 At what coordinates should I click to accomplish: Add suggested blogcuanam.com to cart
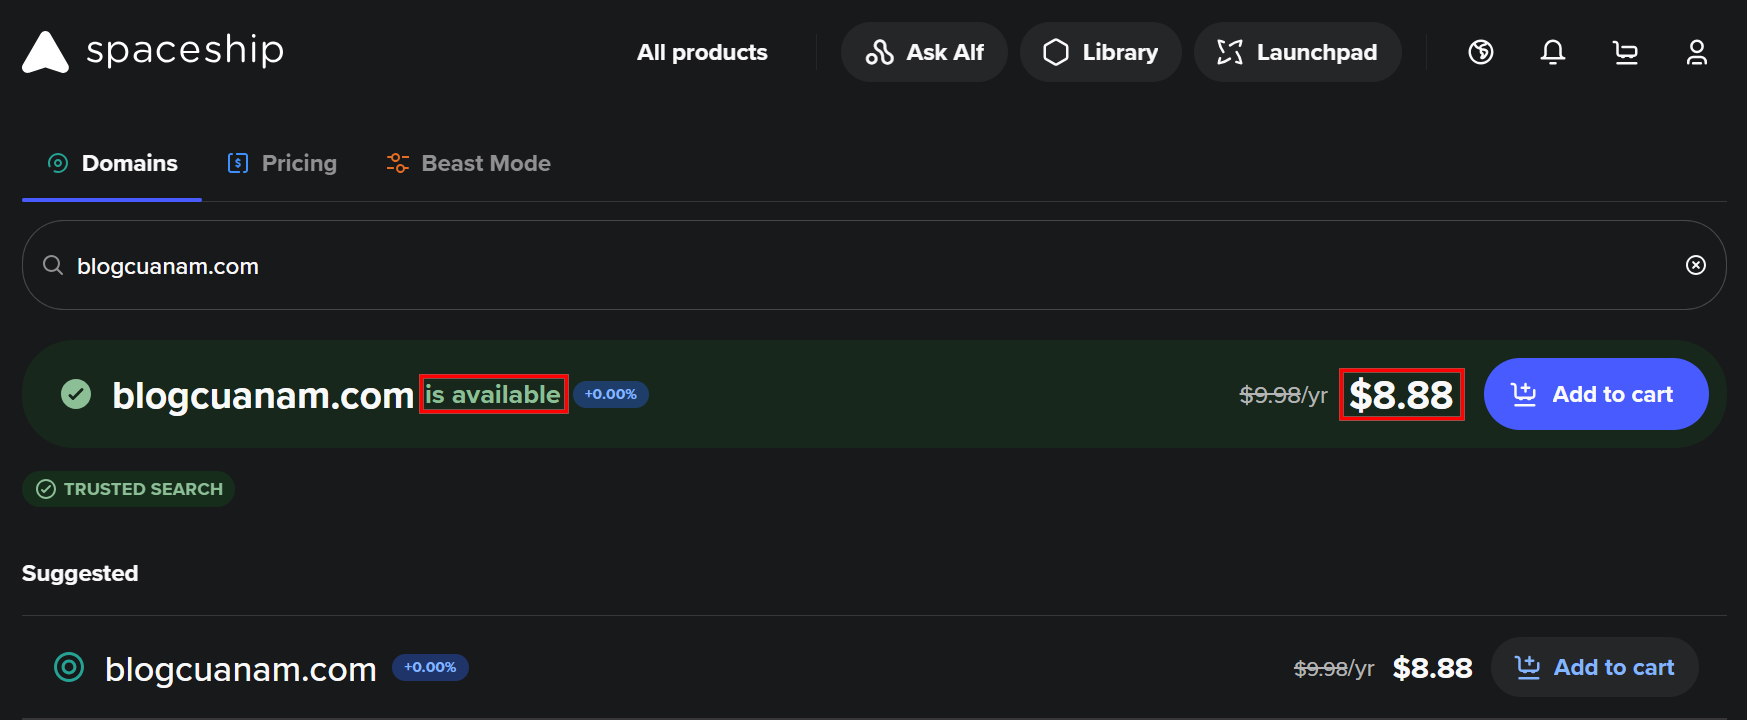pos(1594,667)
